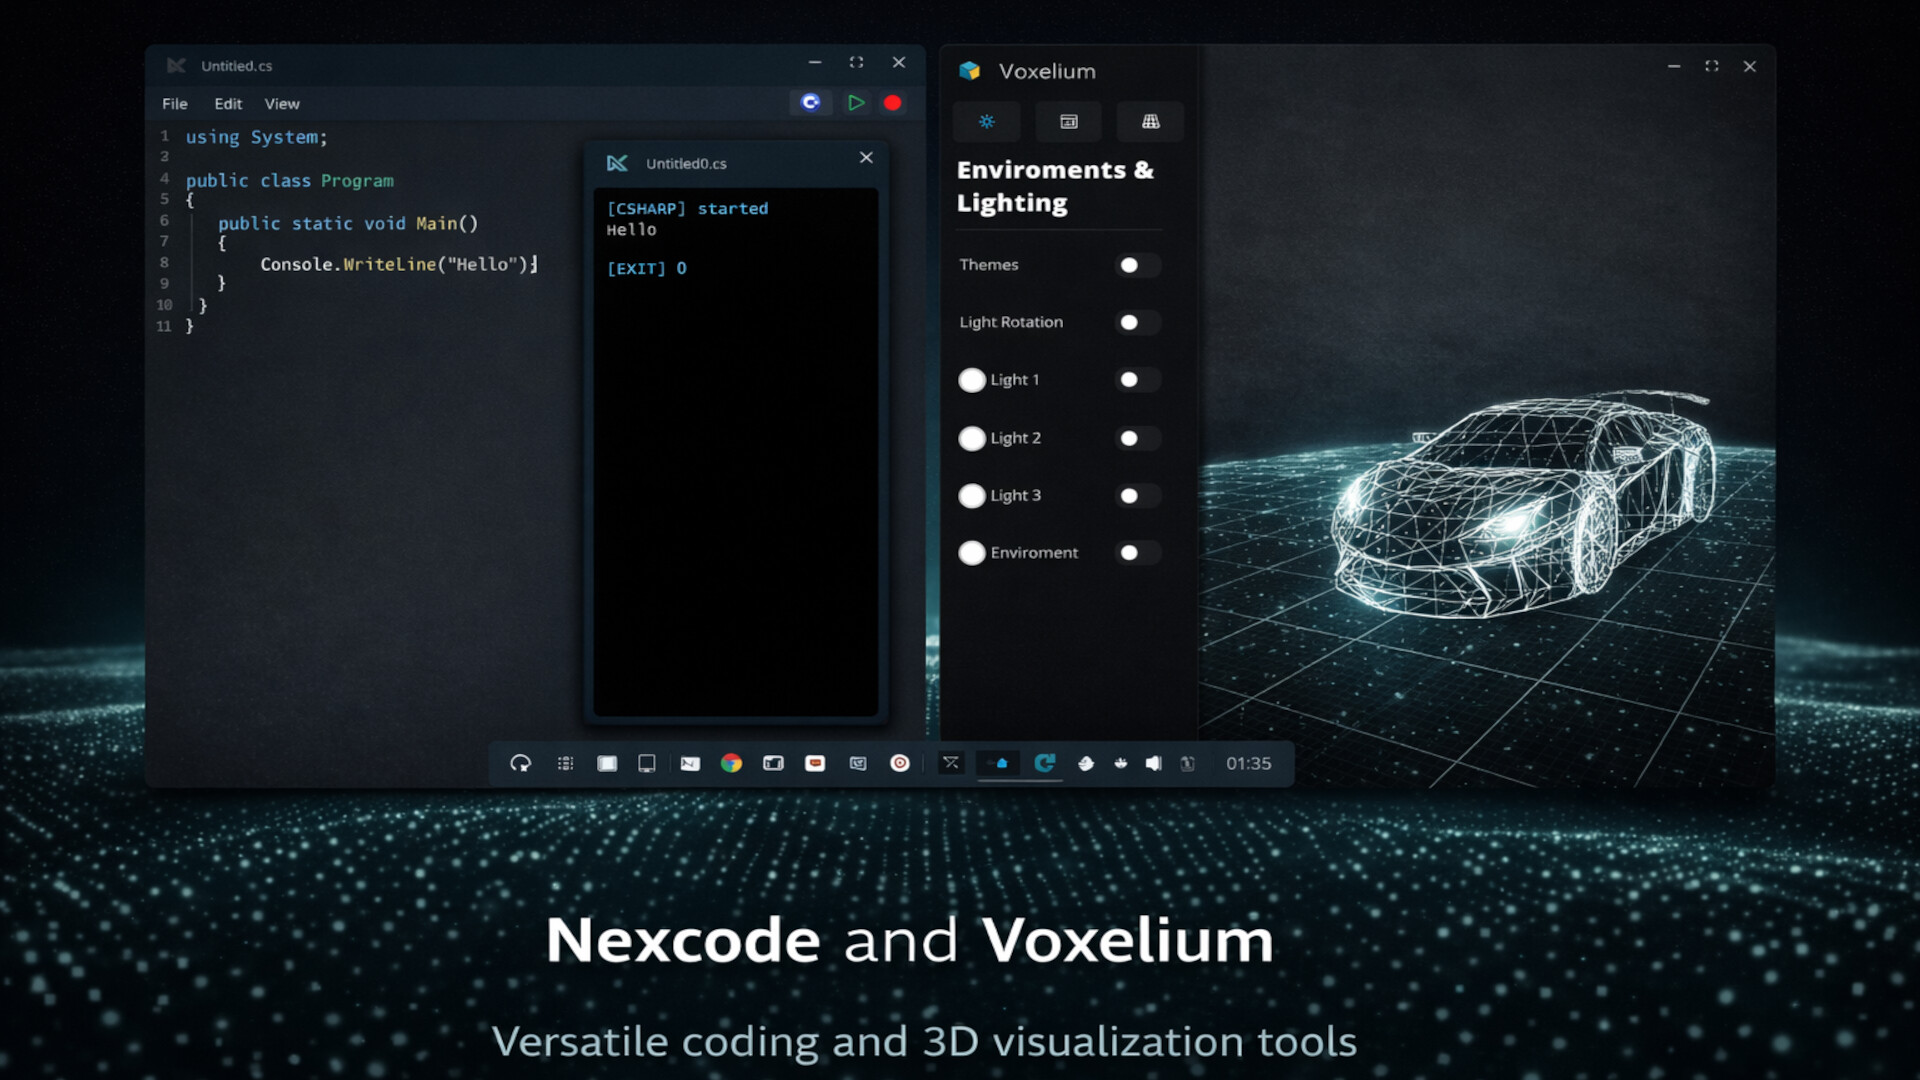Run the C# program with the play icon
1920x1080 pixels.
[856, 102]
